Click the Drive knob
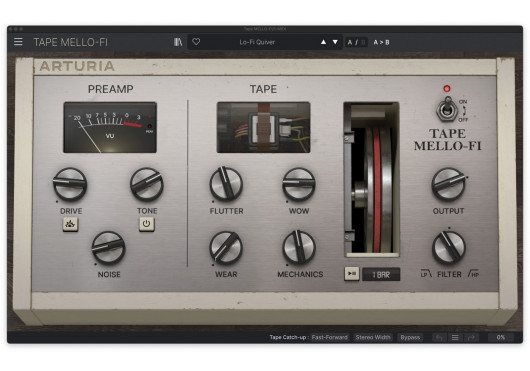This screenshot has height=371, width=530. tap(70, 184)
